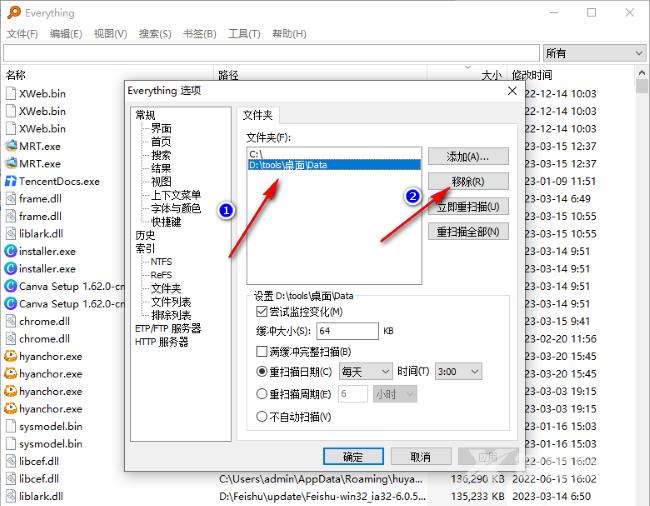
Task: Open 视图(V) menu
Action: (110, 34)
